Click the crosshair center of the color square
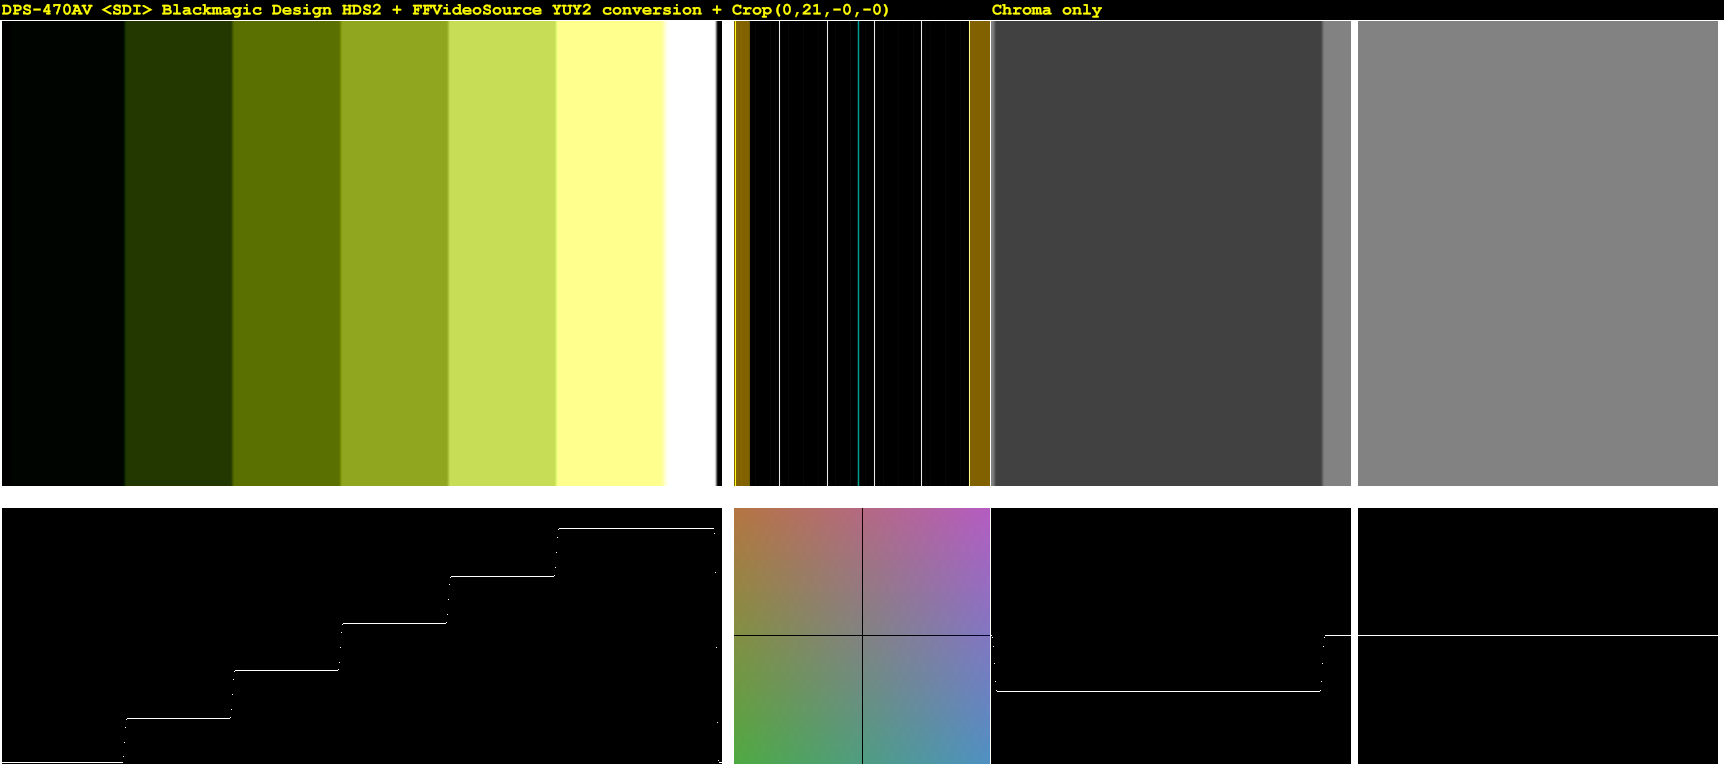 pyautogui.click(x=862, y=635)
